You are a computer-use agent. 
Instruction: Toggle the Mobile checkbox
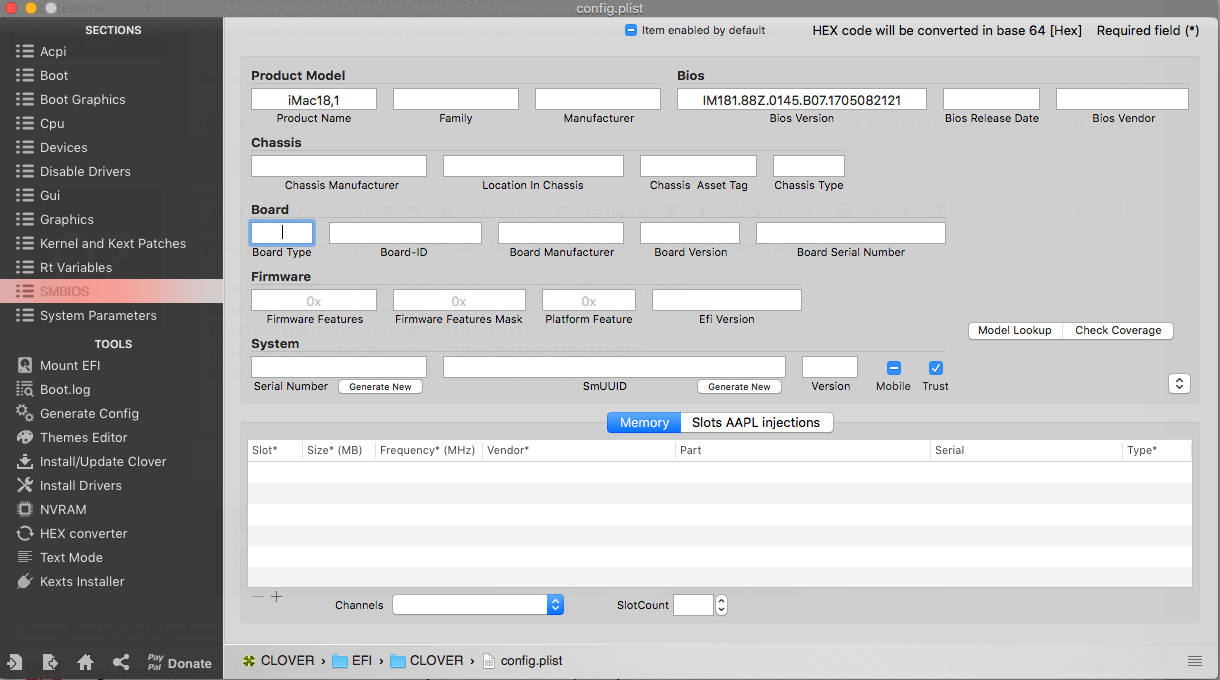(894, 368)
